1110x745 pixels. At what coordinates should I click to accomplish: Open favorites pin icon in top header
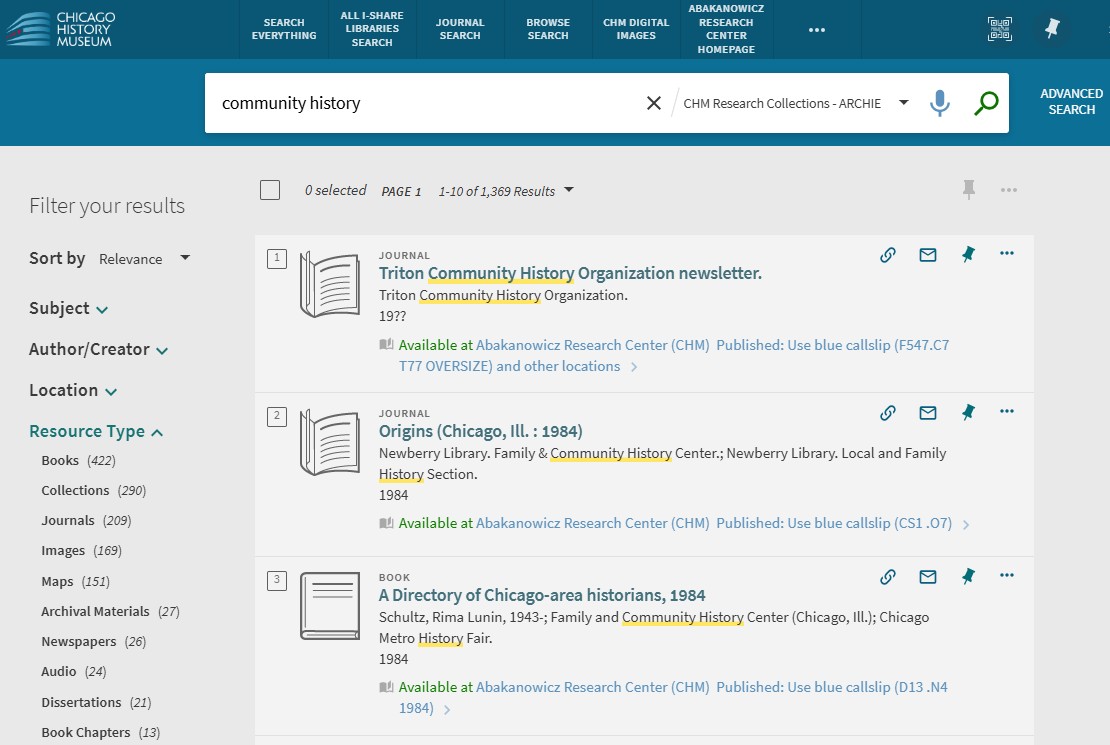[1052, 29]
